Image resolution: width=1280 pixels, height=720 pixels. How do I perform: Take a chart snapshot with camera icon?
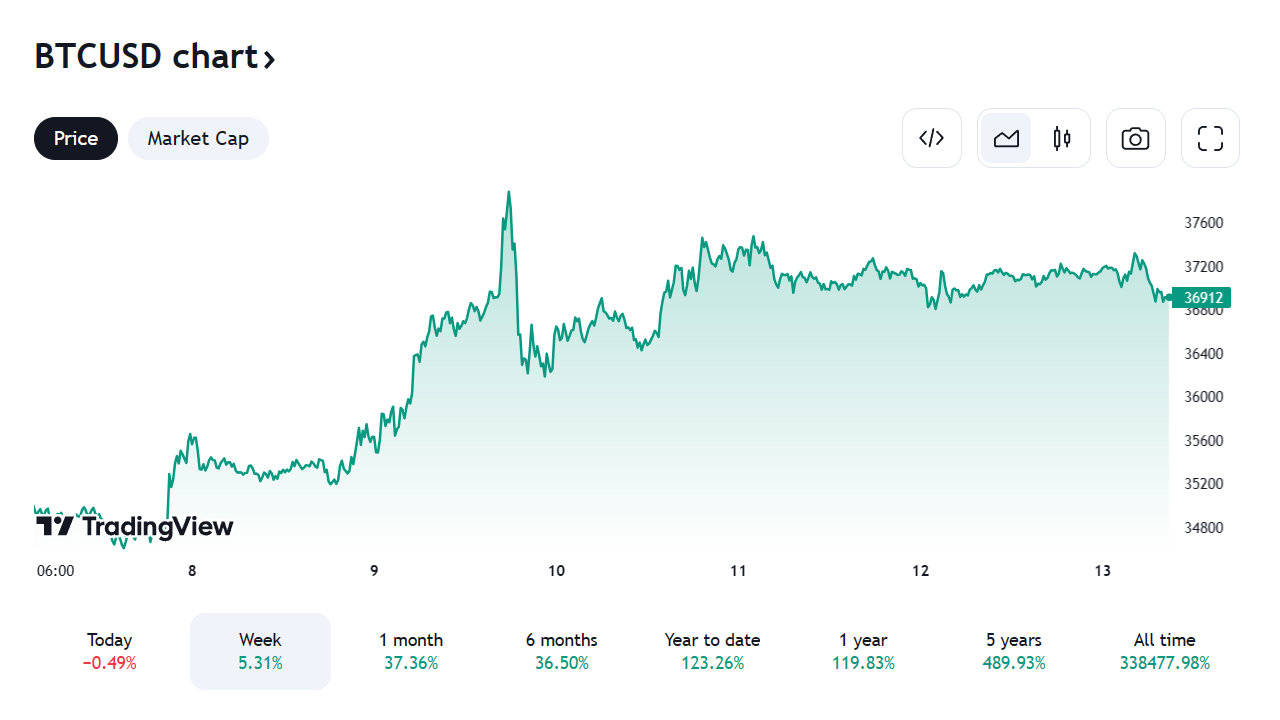click(x=1135, y=138)
